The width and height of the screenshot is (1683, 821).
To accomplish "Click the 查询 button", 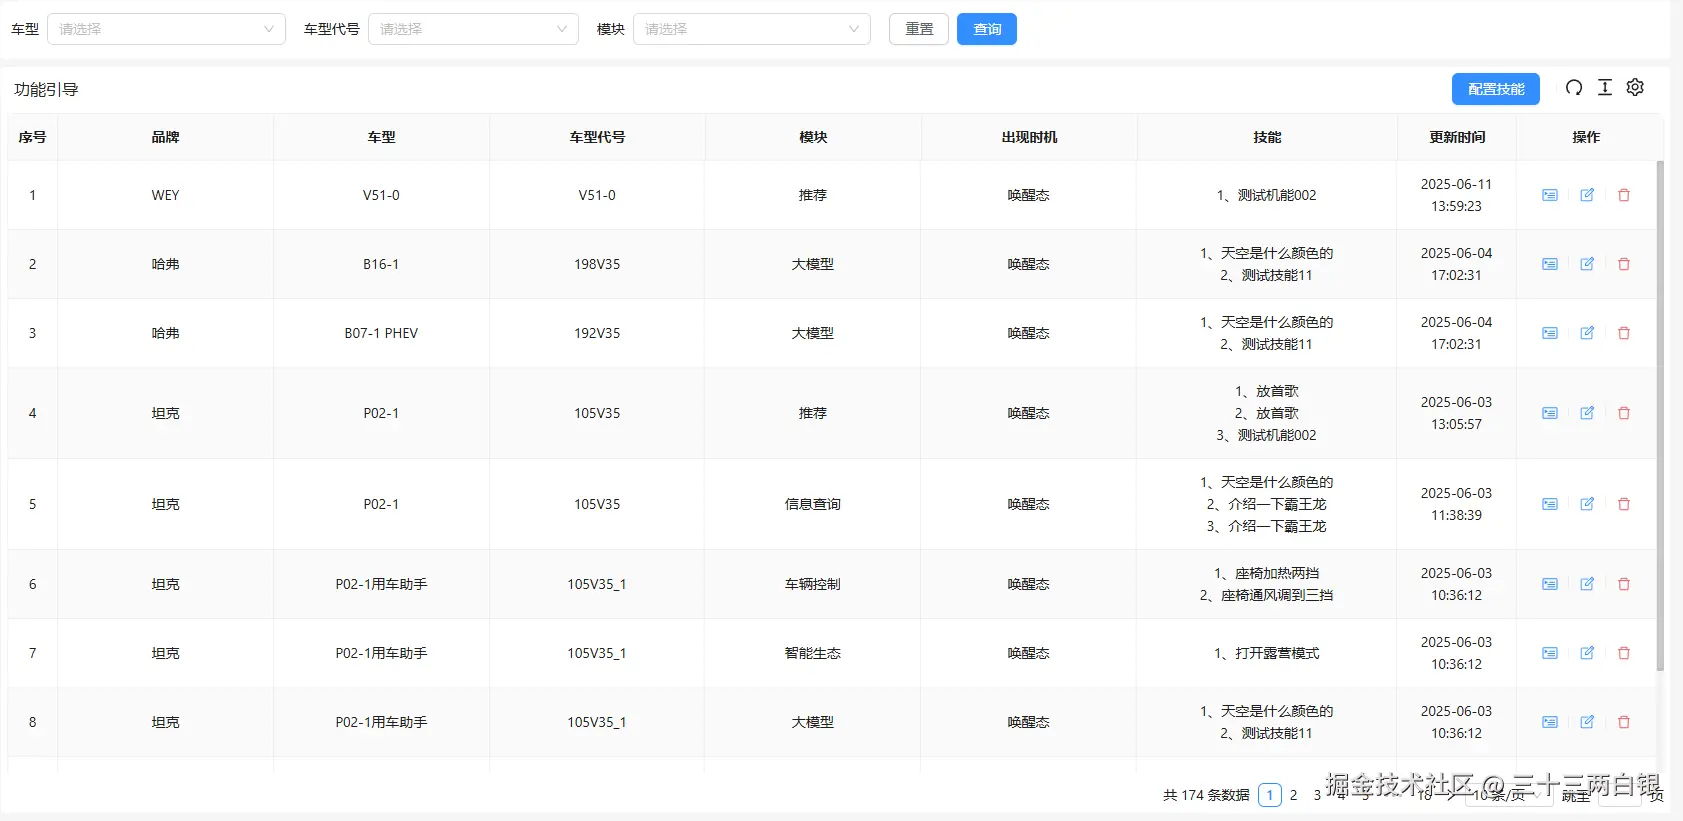I will pos(987,29).
